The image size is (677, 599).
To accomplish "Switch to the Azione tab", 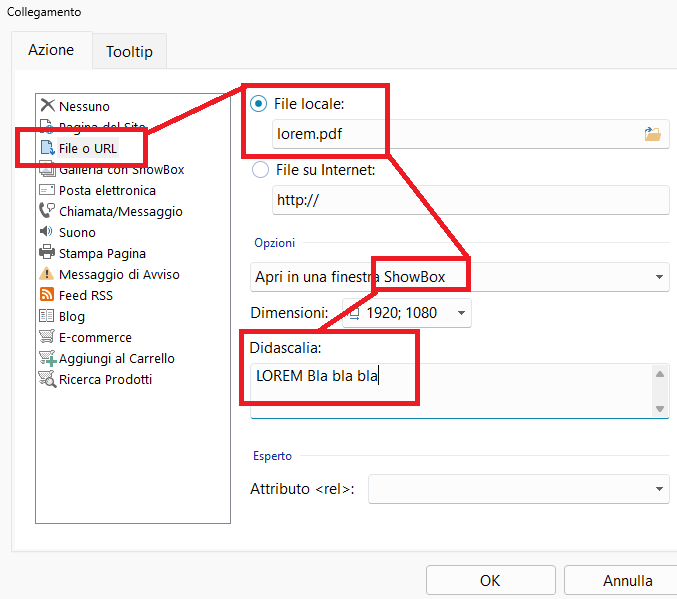I will point(51,50).
